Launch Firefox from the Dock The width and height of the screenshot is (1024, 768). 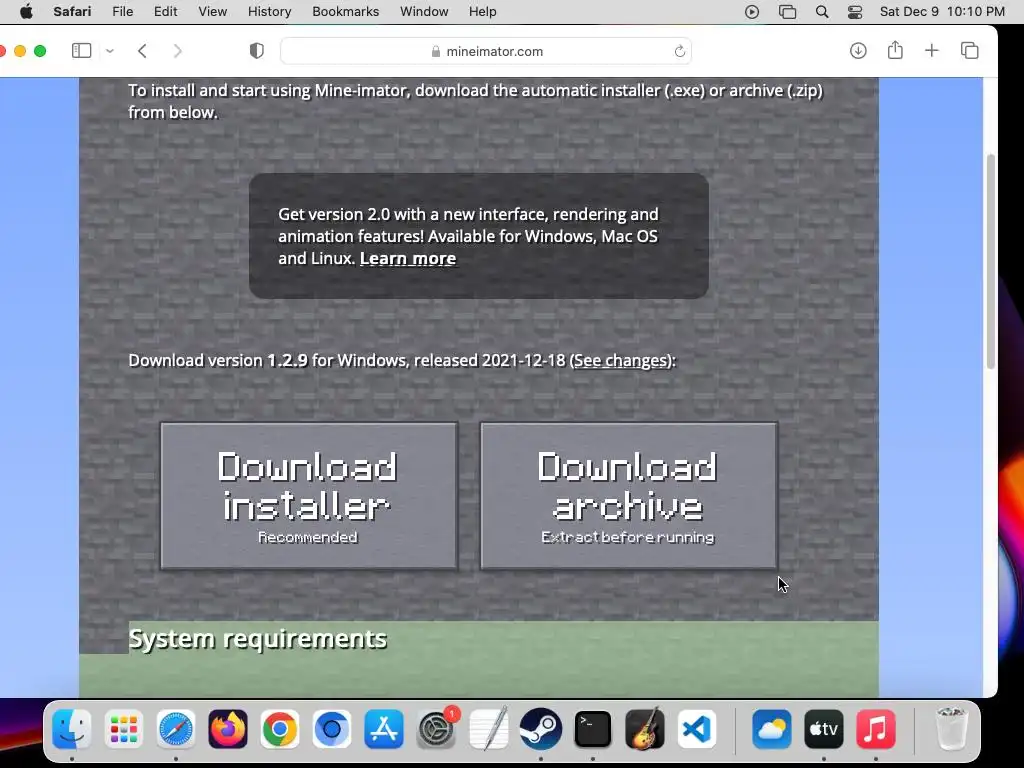tap(228, 729)
